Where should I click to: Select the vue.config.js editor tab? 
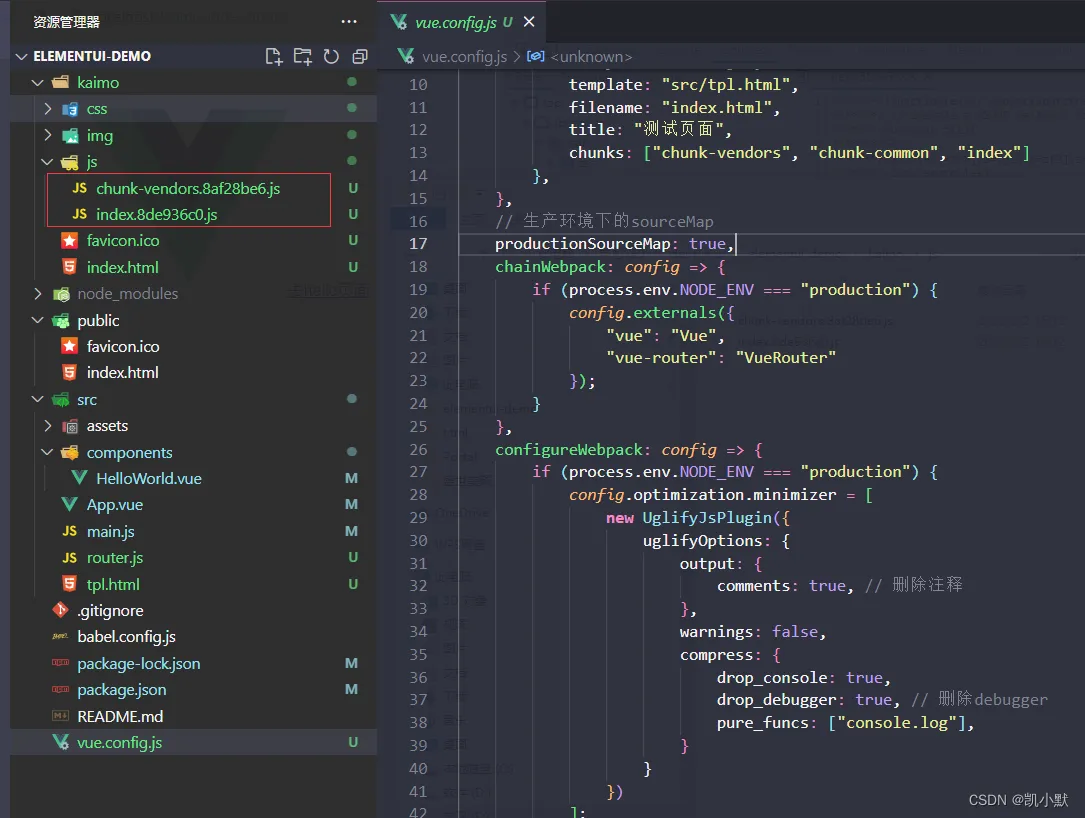click(x=455, y=22)
